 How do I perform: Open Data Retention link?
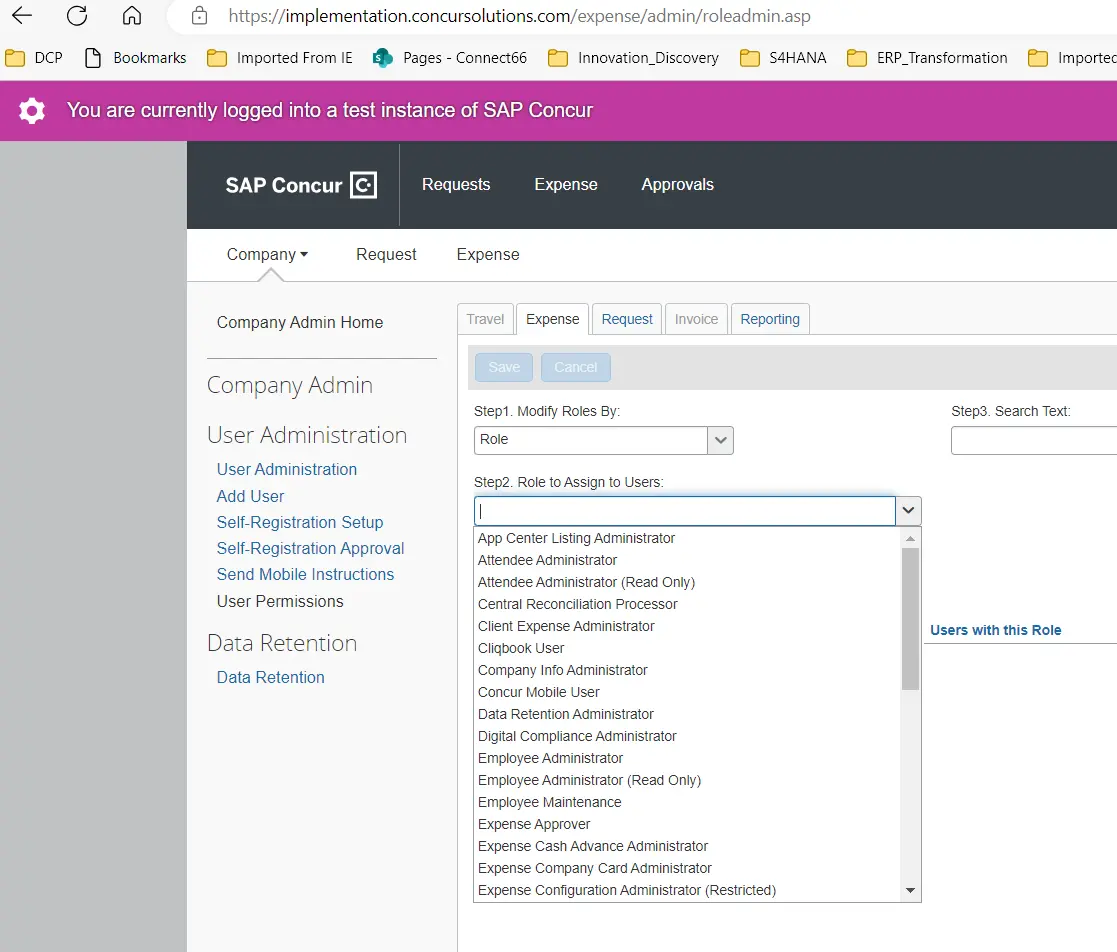point(270,678)
